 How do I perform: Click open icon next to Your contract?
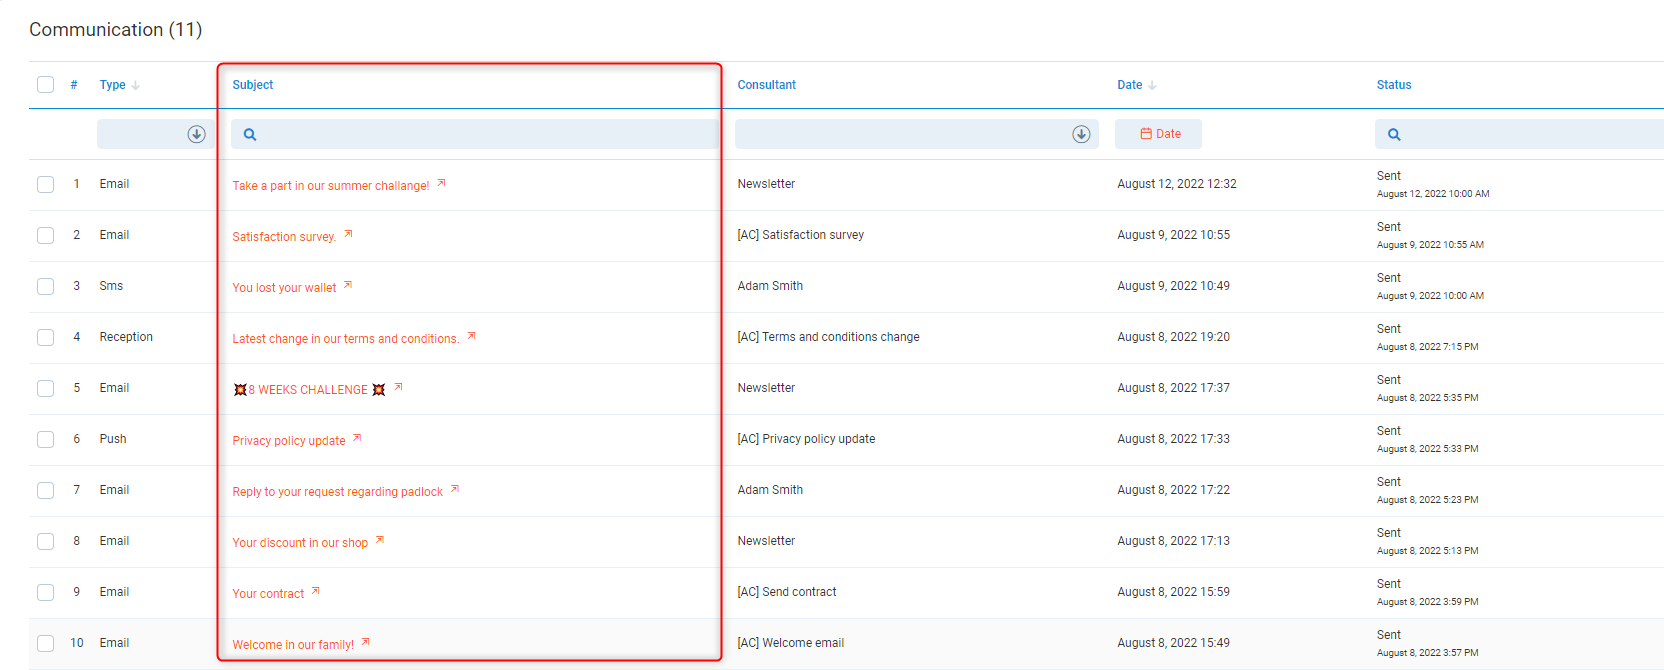click(x=315, y=591)
